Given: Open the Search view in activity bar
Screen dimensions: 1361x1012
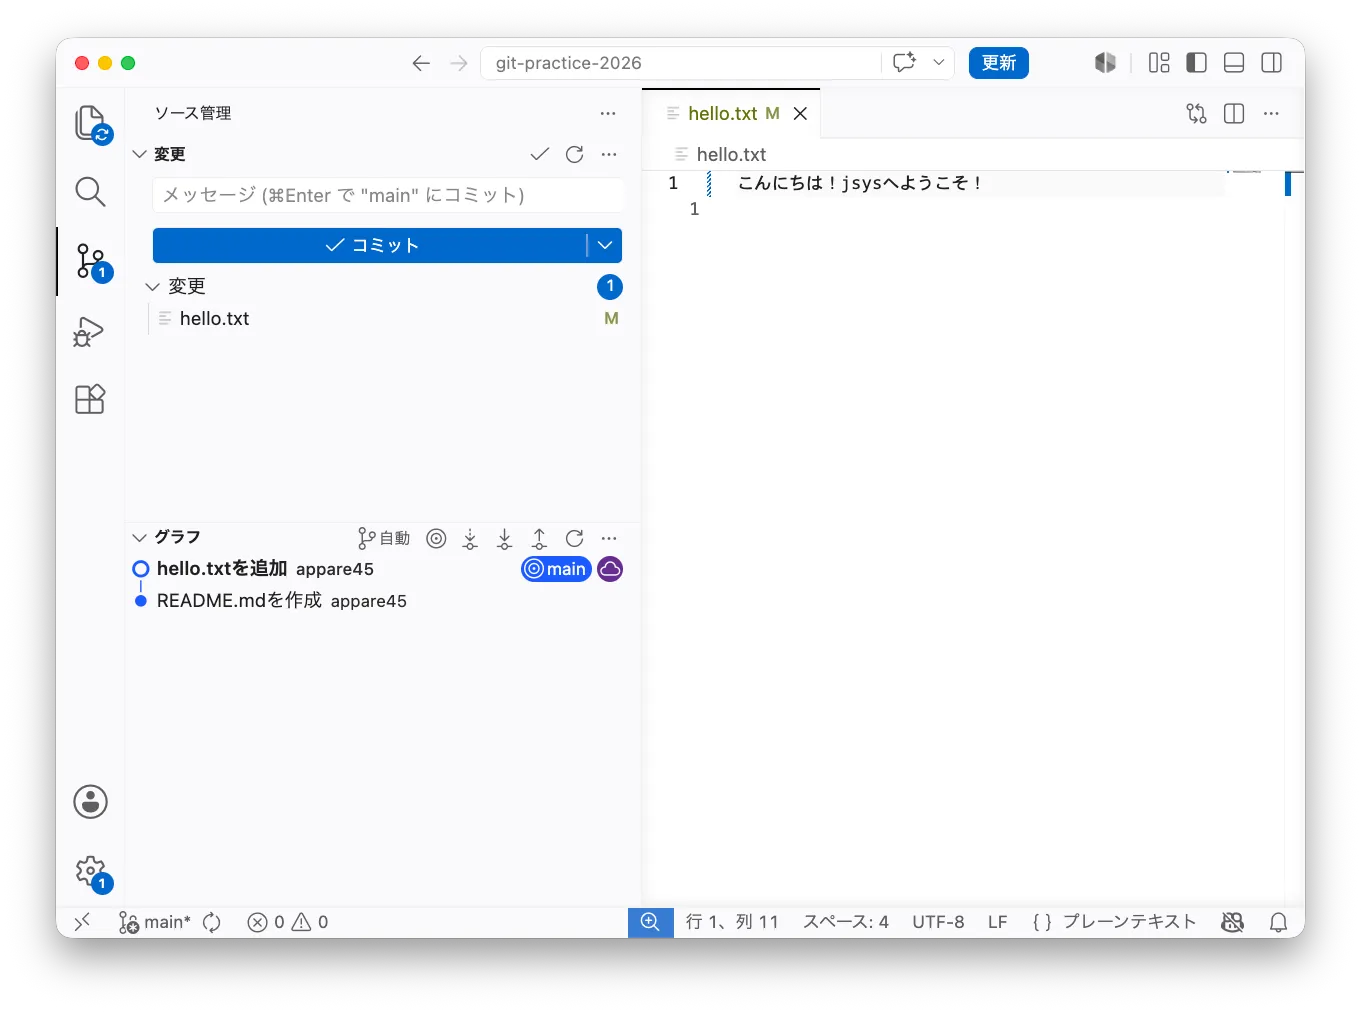Looking at the screenshot, I should (x=90, y=191).
